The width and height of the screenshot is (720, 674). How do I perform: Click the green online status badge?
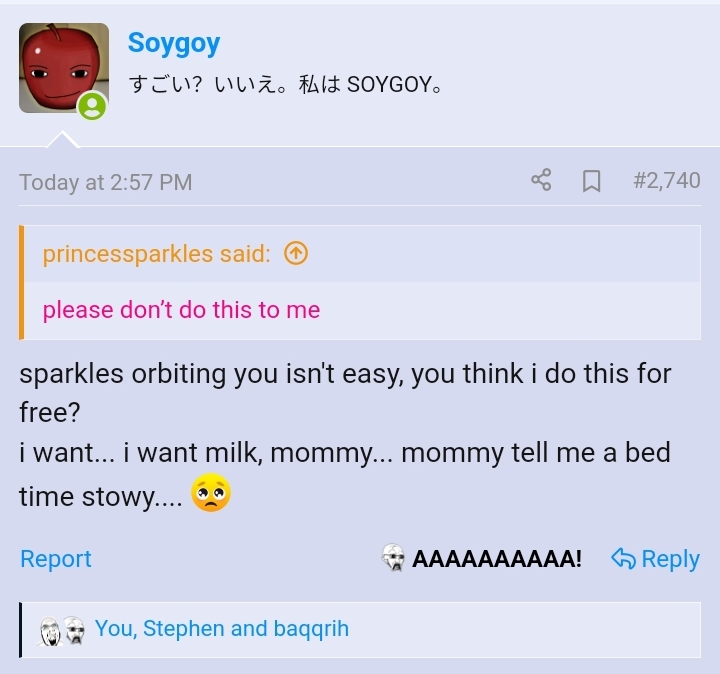click(x=92, y=107)
